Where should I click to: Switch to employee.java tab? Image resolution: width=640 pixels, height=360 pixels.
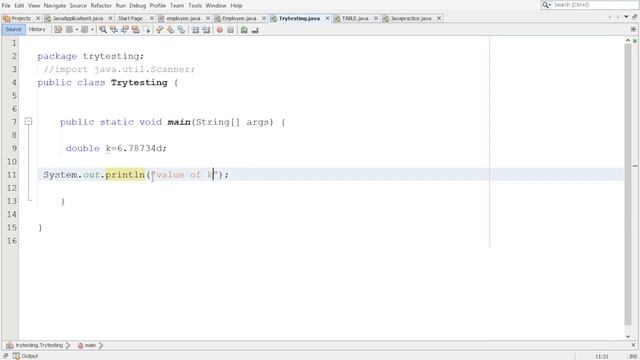coord(183,18)
